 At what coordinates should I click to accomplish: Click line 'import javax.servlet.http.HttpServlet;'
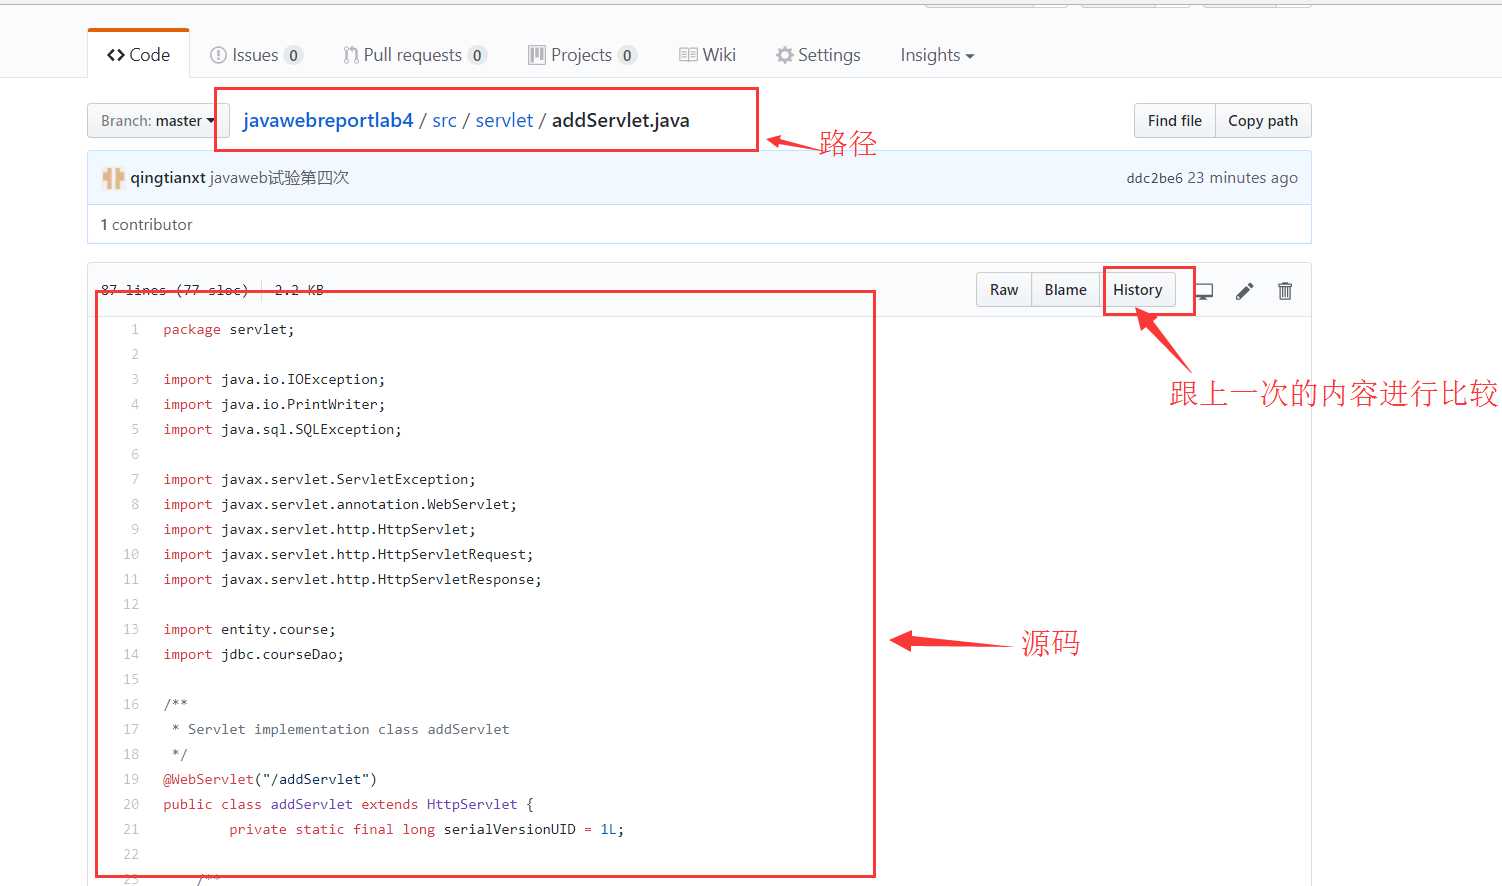click(x=320, y=529)
